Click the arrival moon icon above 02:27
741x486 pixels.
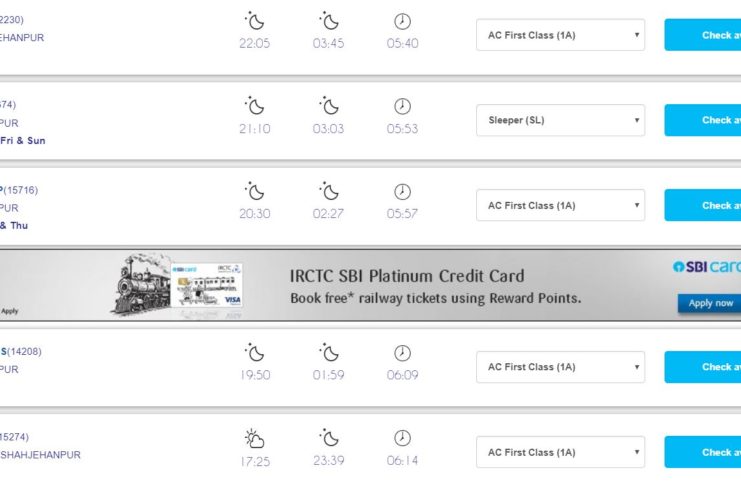[x=329, y=190]
